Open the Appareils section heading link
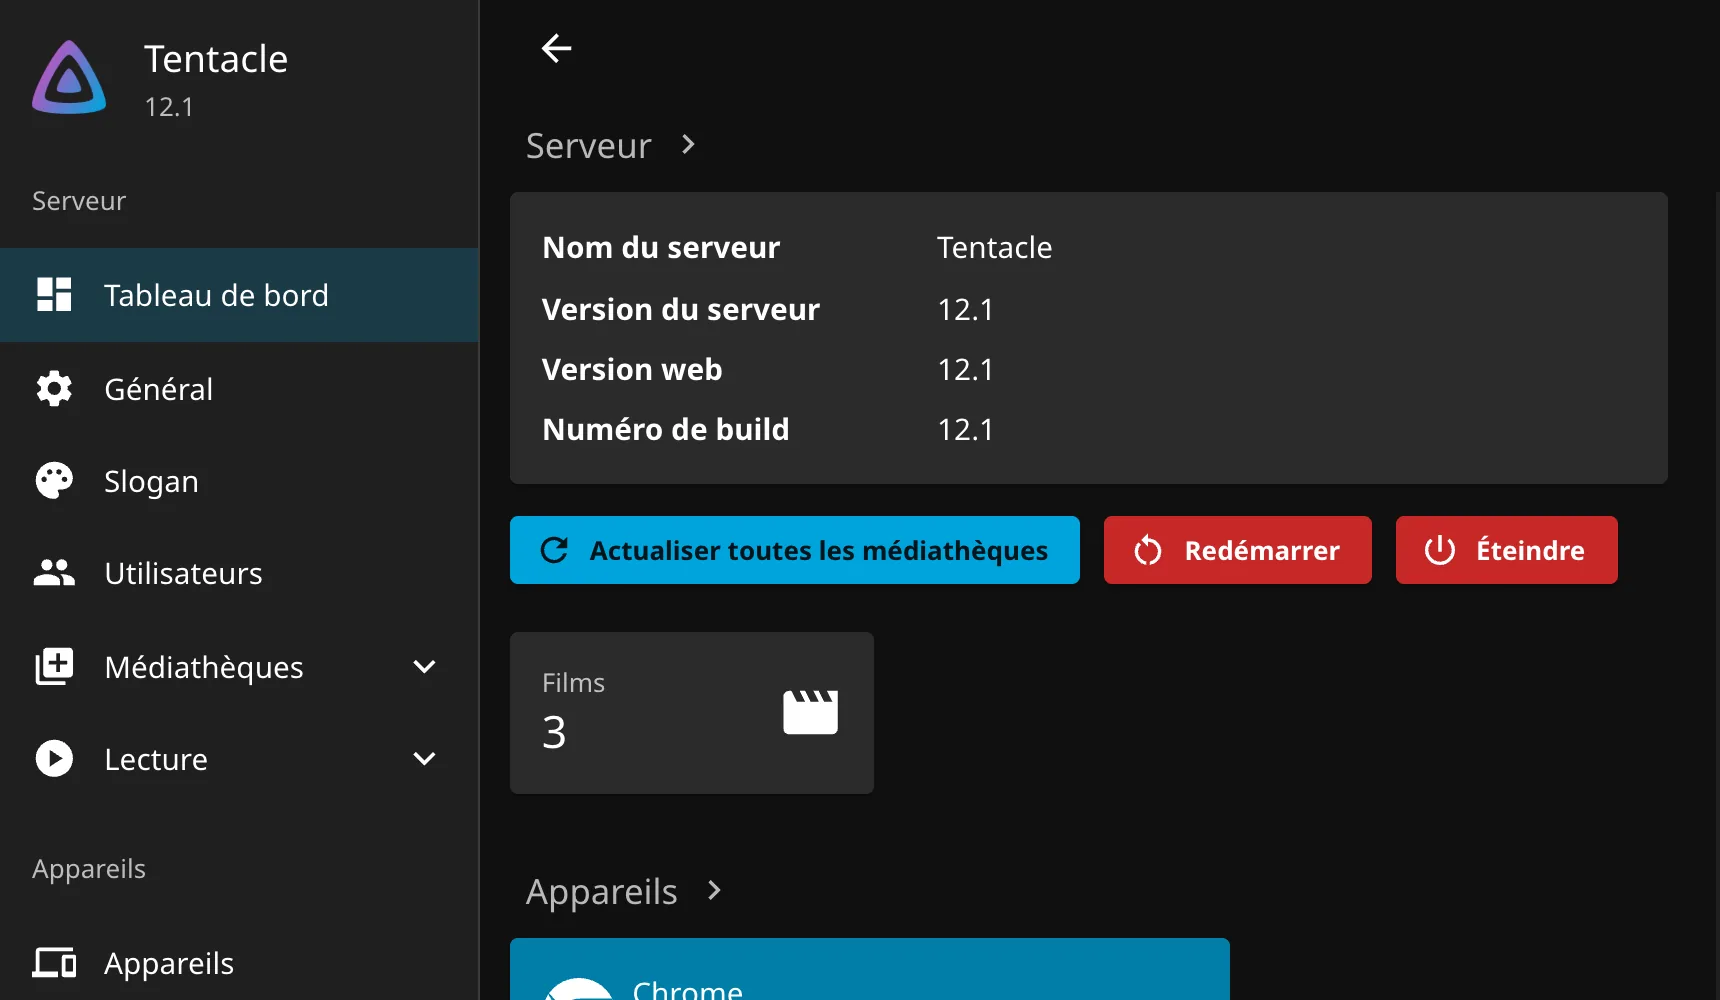Image resolution: width=1720 pixels, height=1000 pixels. 602,892
